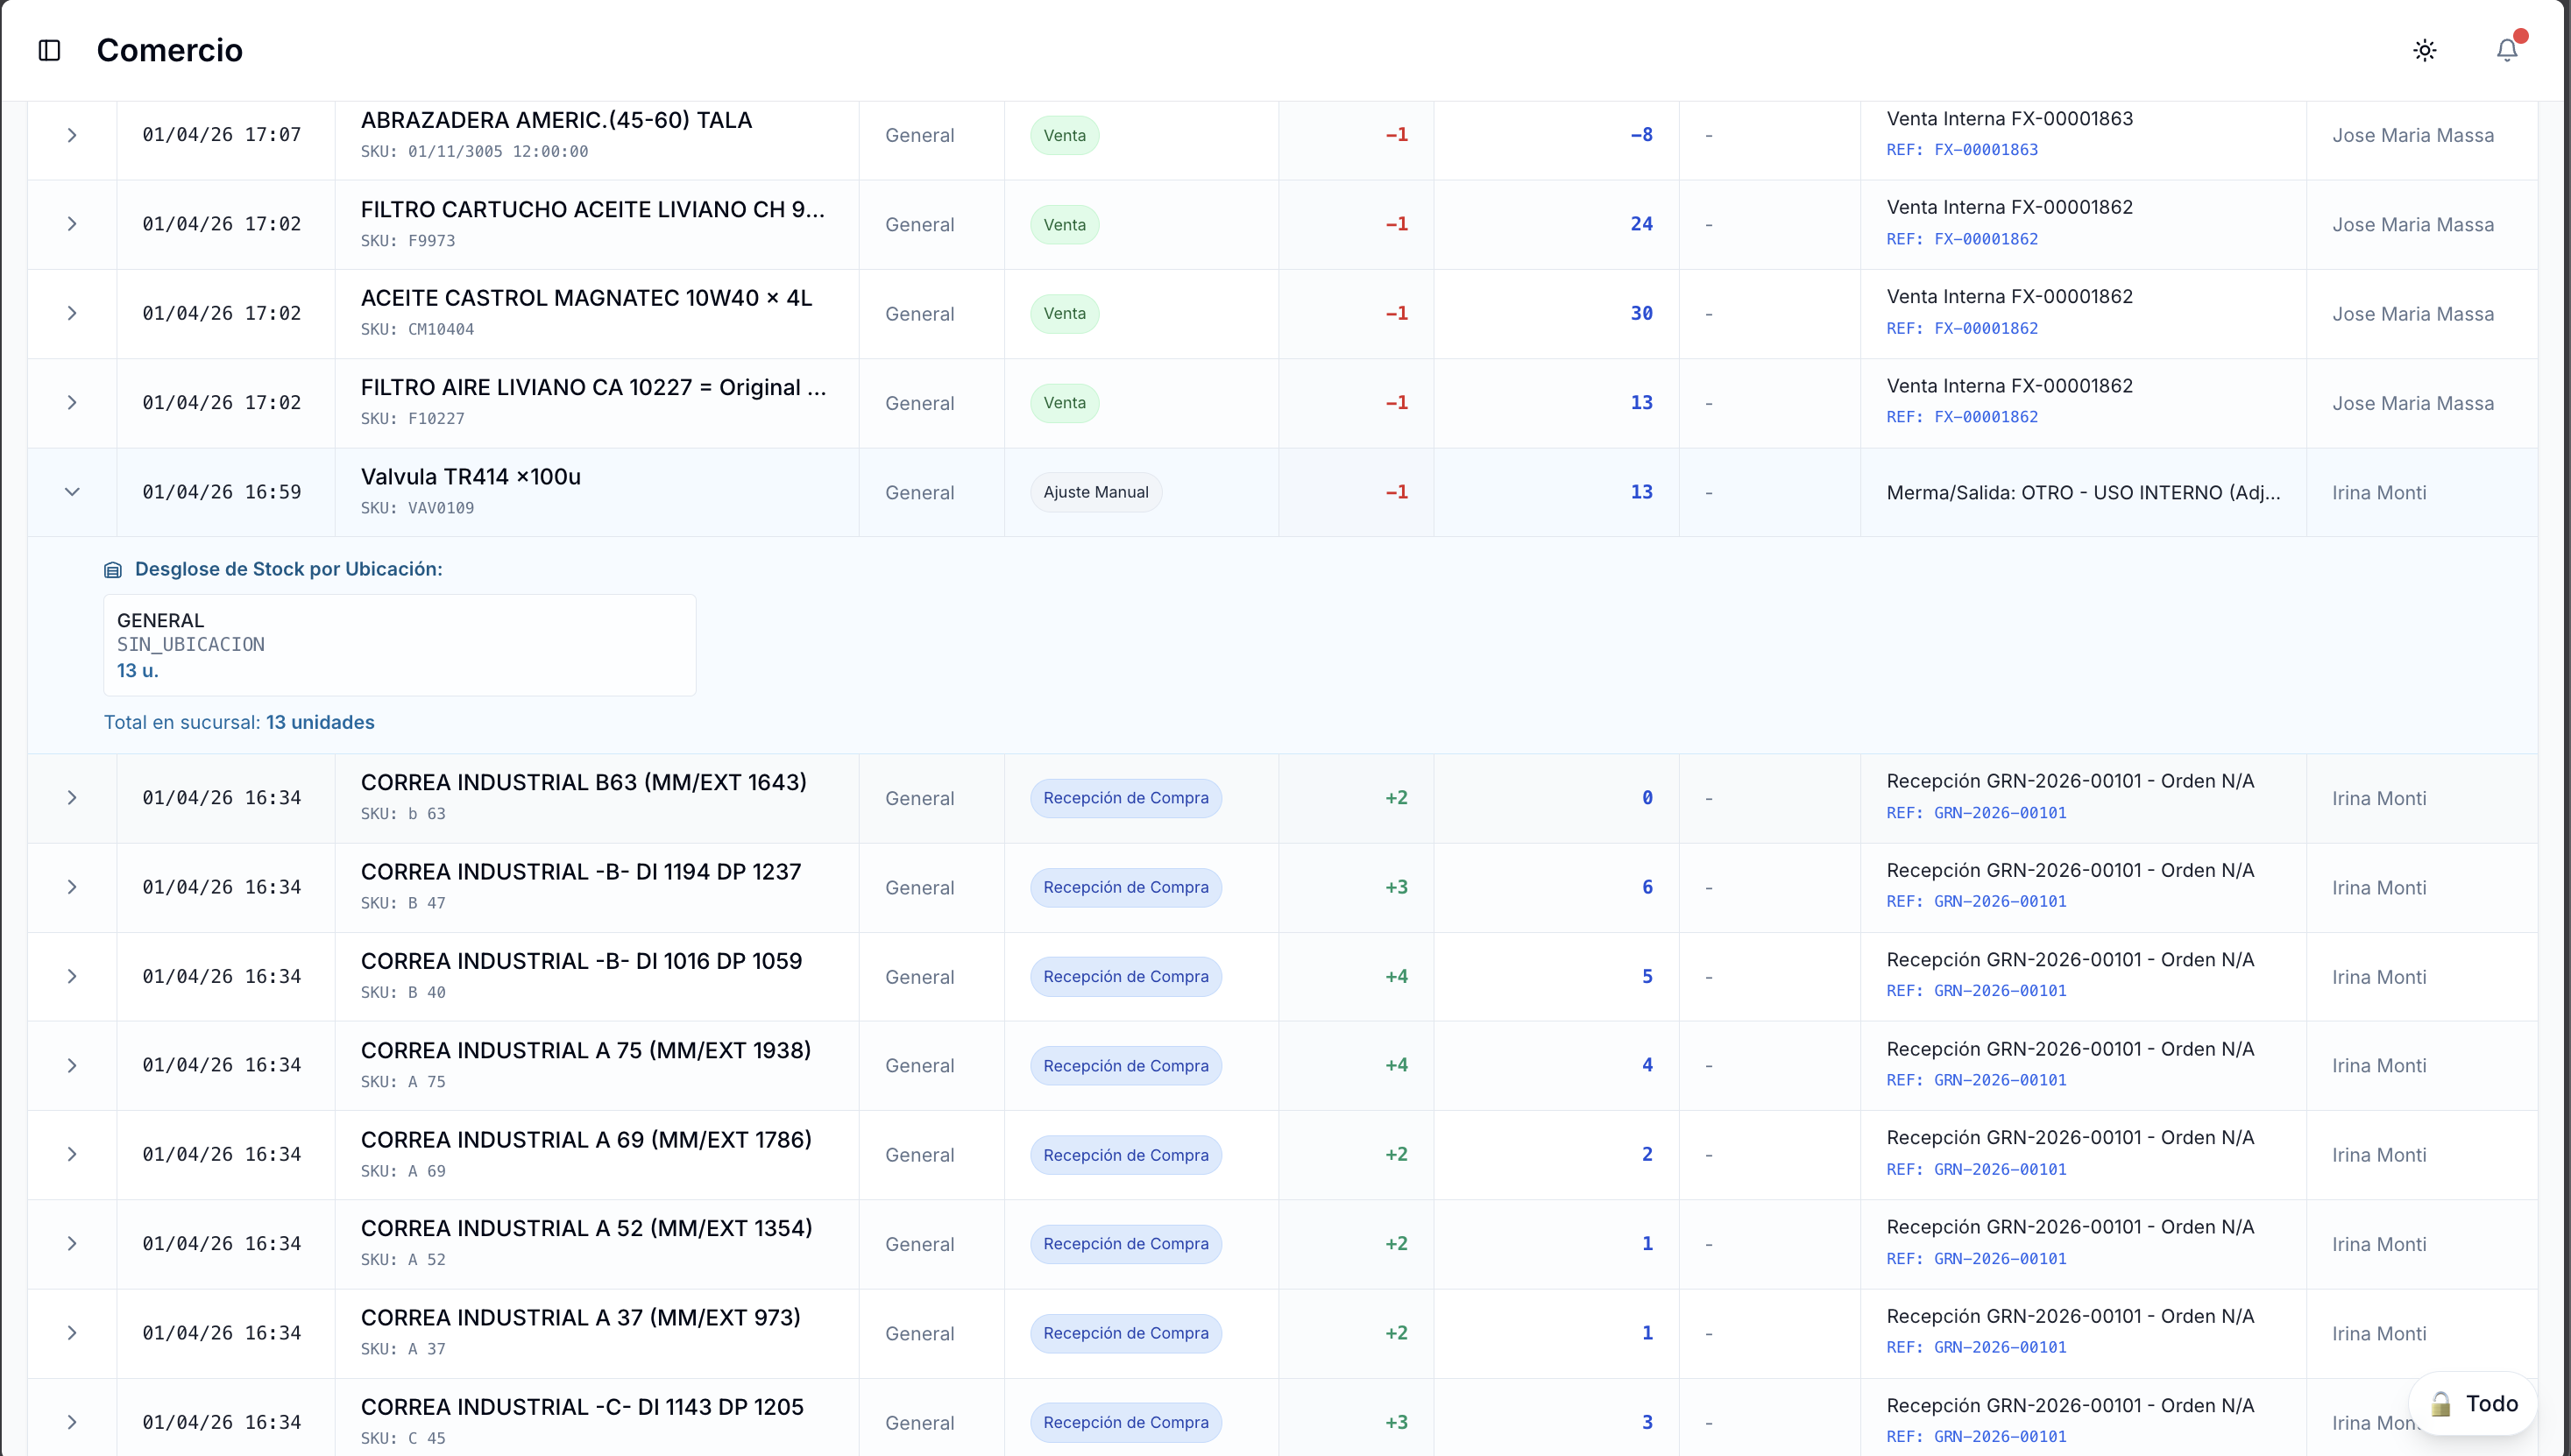Expand the ACEITE CASTROL MAGNATEC row
This screenshot has height=1456, width=2571.
(x=72, y=314)
